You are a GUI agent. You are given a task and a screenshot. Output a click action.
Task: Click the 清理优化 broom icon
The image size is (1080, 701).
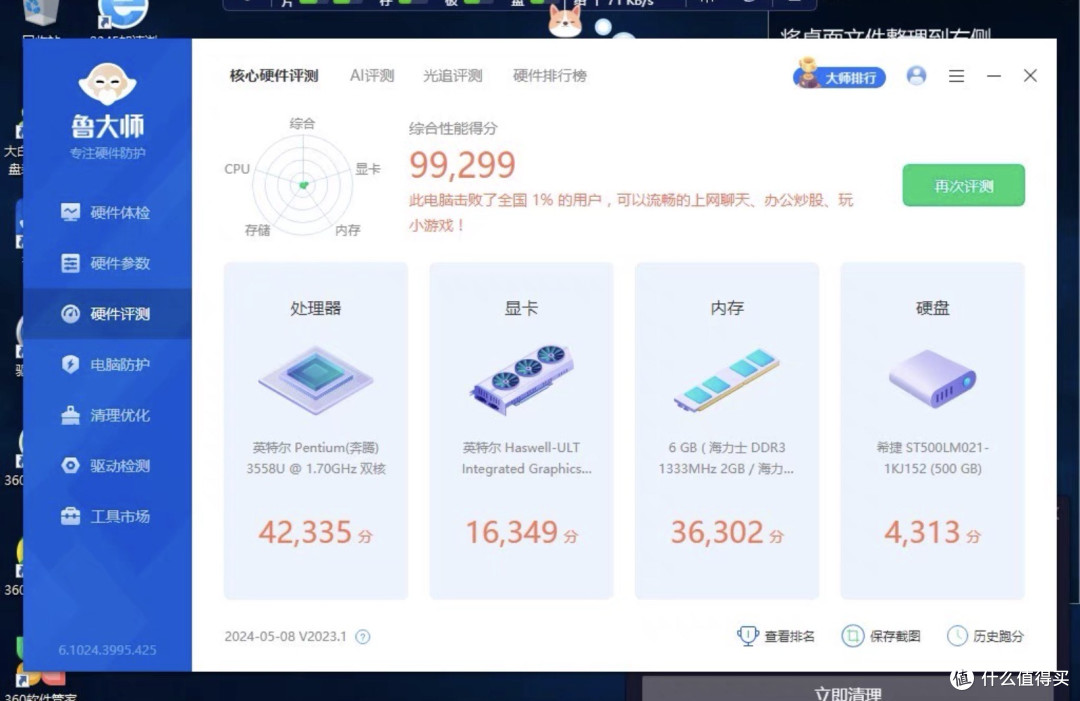click(70, 415)
